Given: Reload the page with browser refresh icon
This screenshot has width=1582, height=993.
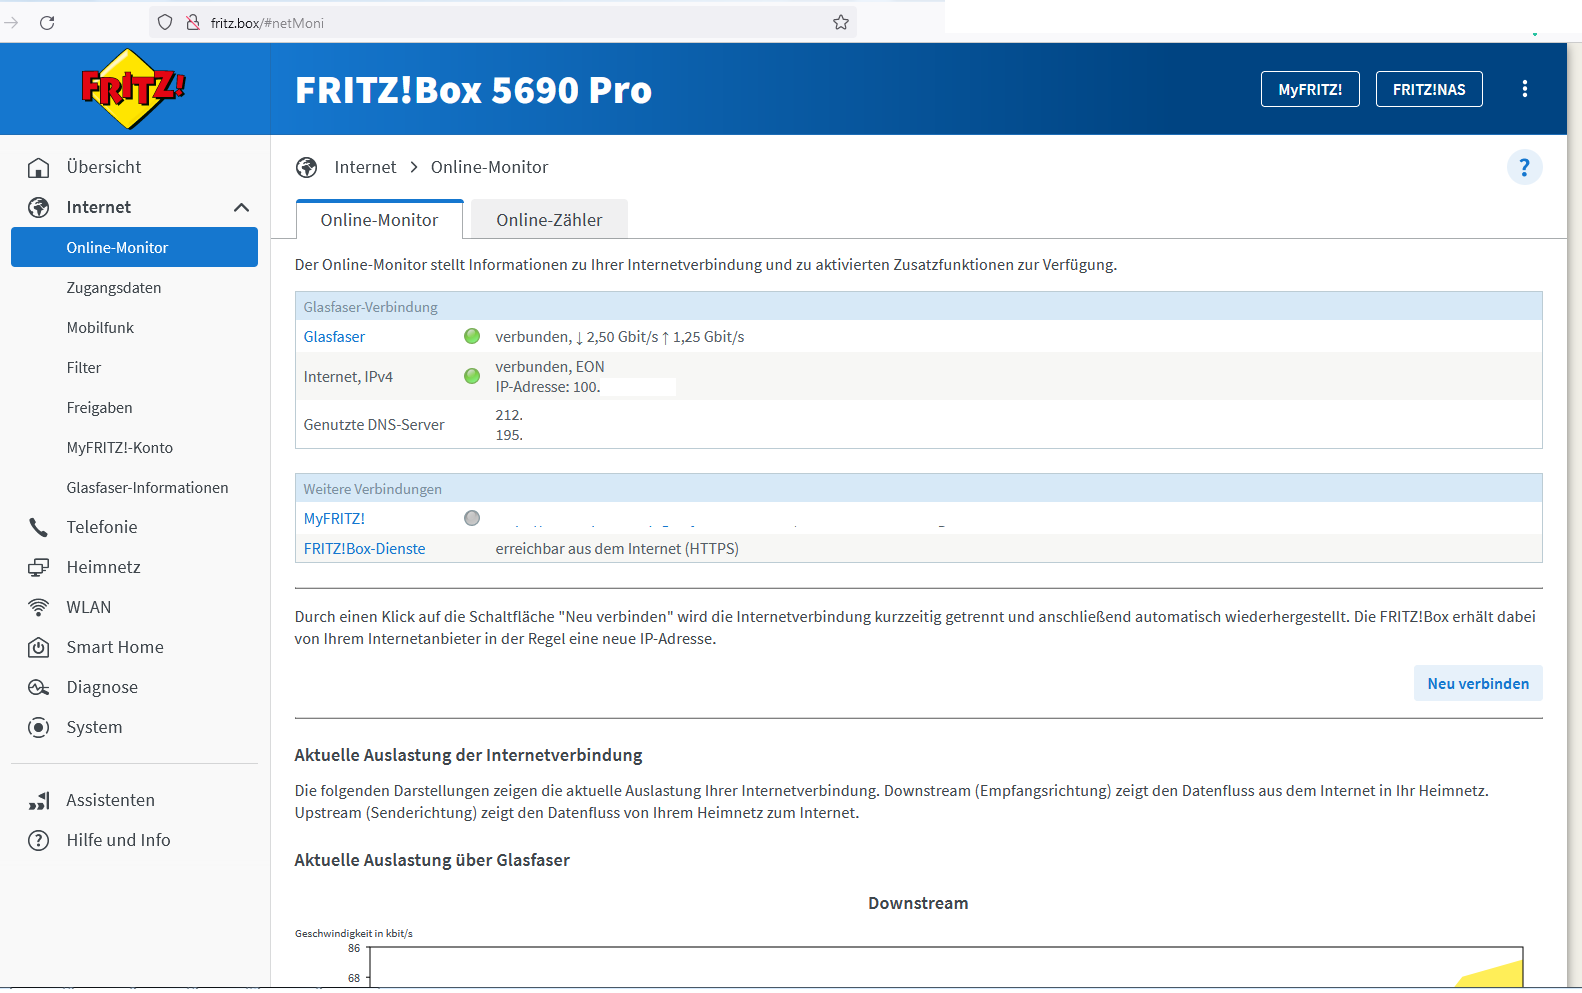Looking at the screenshot, I should pos(47,22).
